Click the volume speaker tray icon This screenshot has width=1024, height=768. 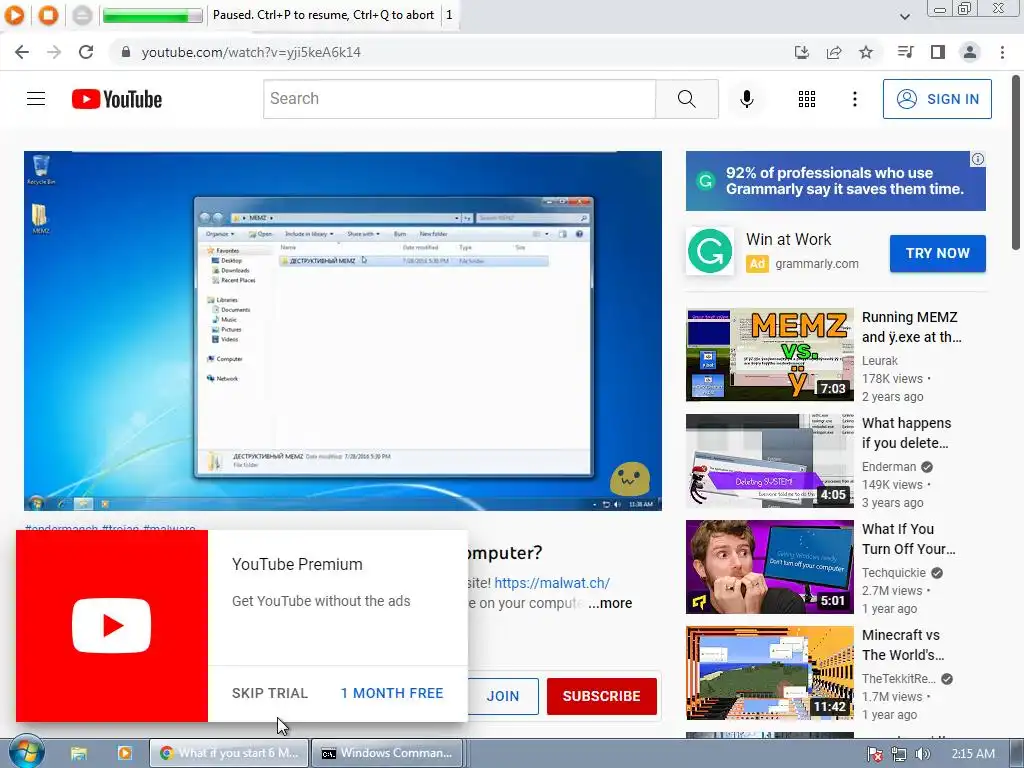pyautogui.click(x=922, y=754)
